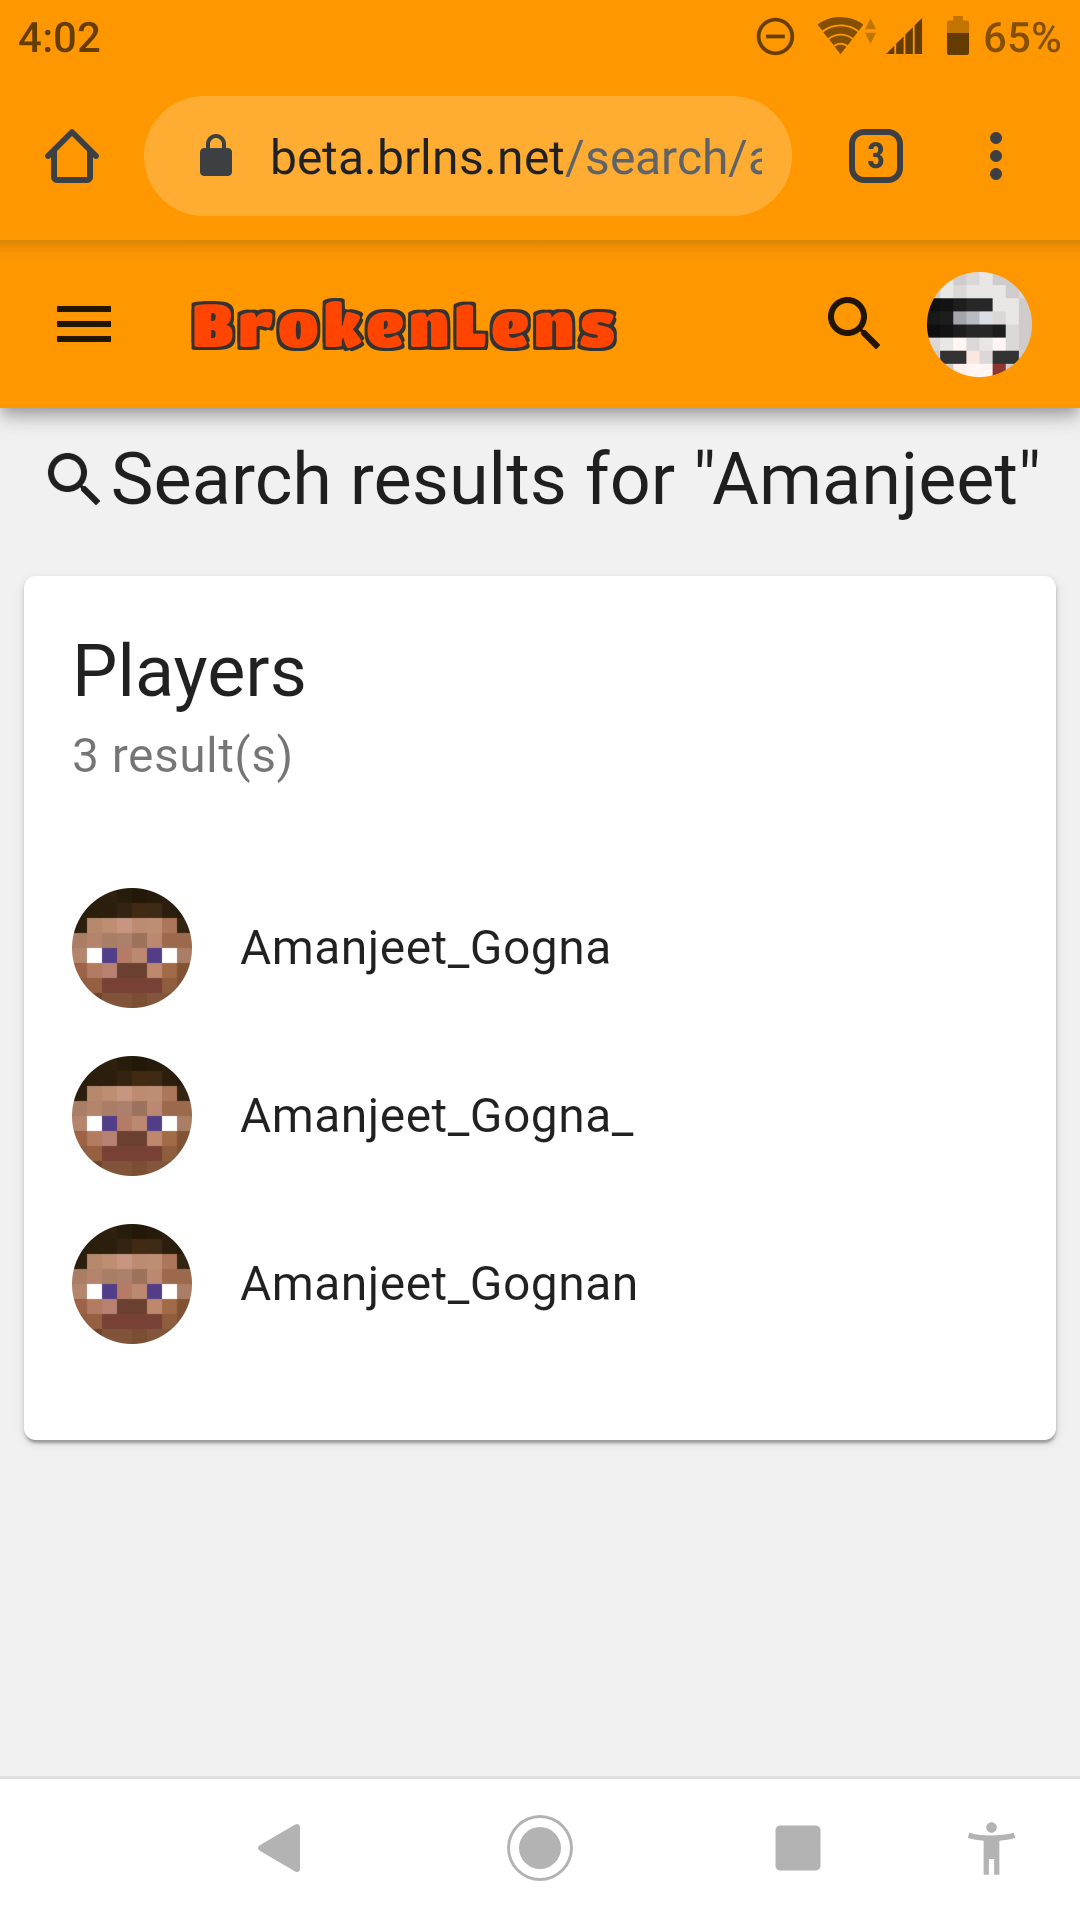1080x1920 pixels.
Task: Tap the Amanjeet_Gogna_ player avatar
Action: pyautogui.click(x=132, y=1116)
